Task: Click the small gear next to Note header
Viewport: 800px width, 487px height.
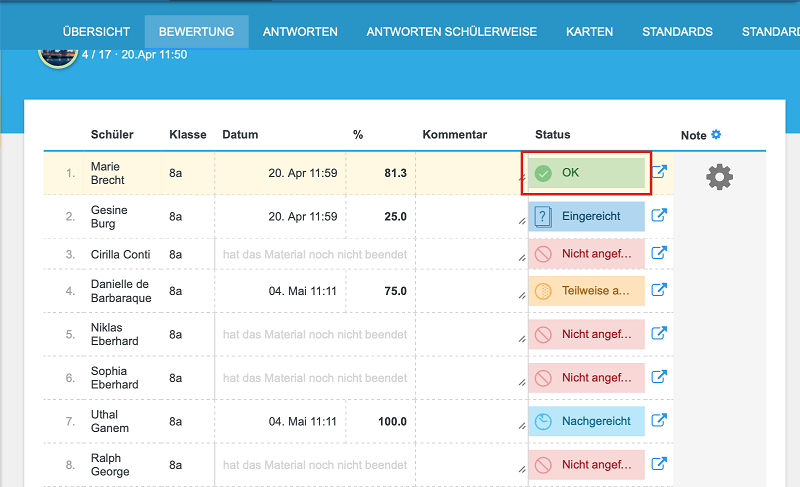Action: point(716,135)
